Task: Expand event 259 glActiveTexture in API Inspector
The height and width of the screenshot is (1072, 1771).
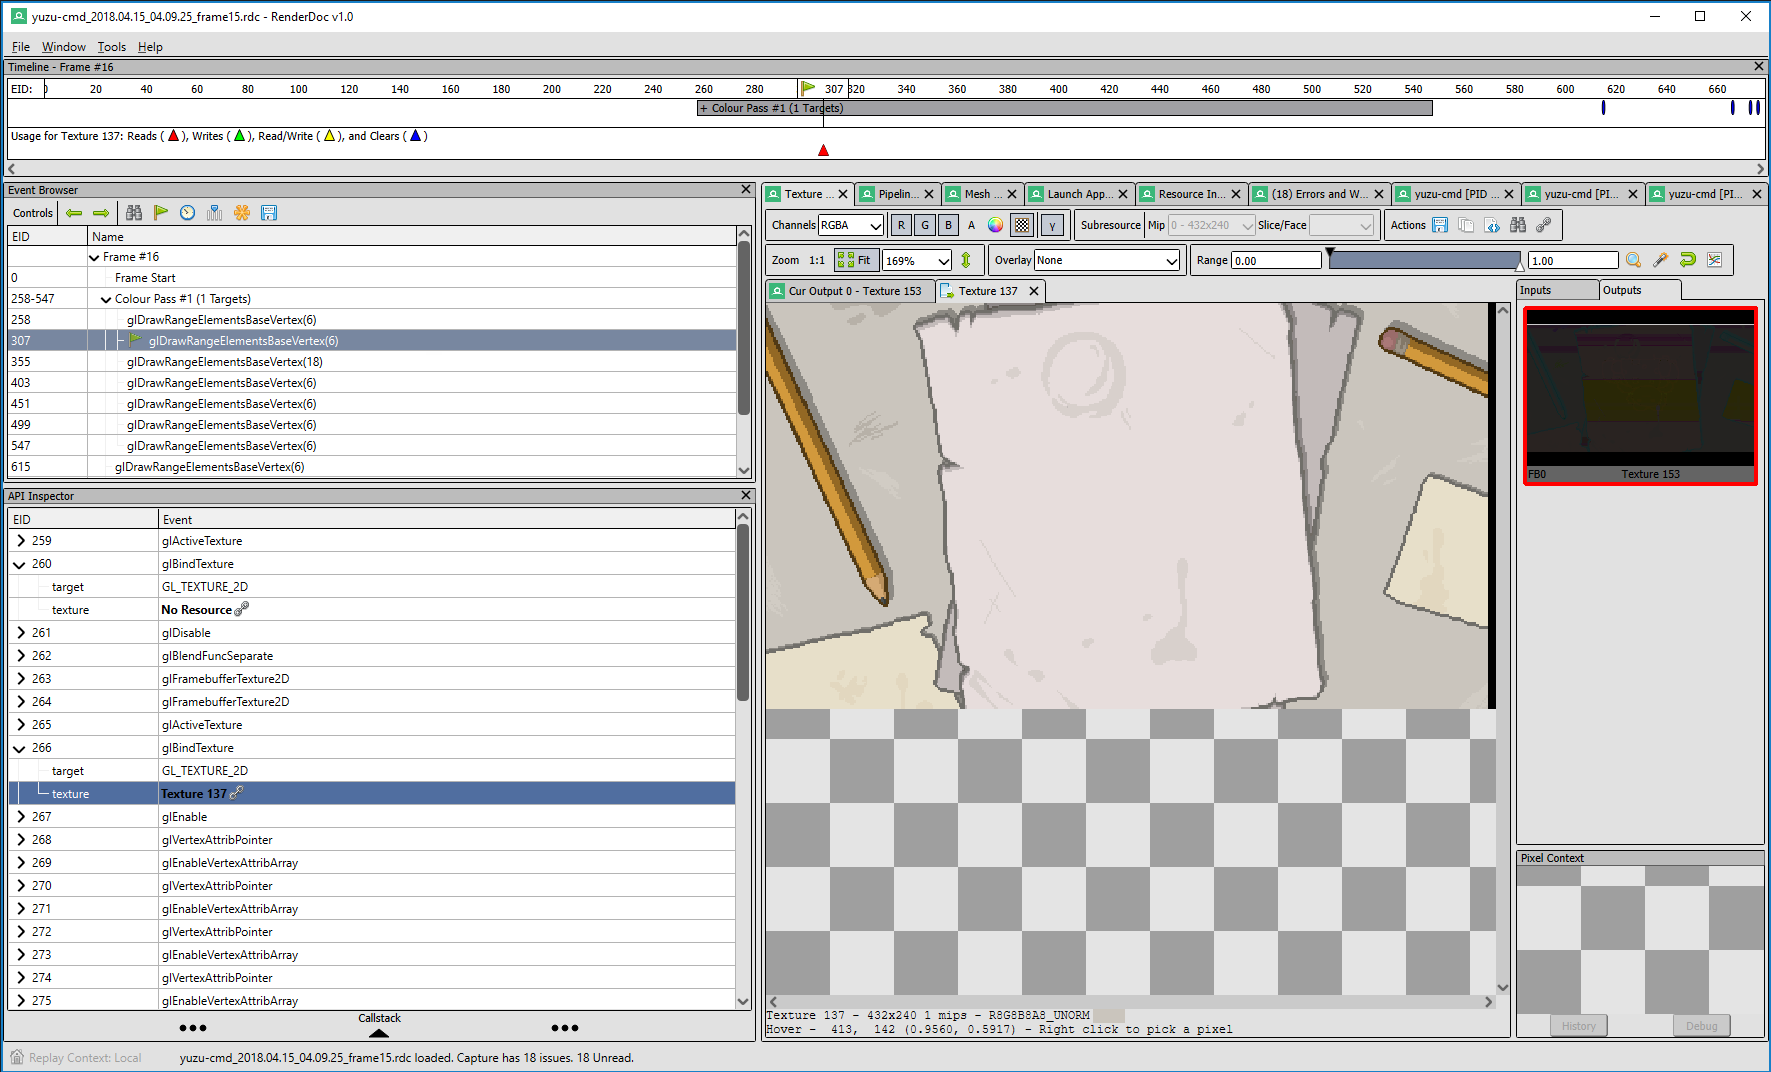Action: pyautogui.click(x=22, y=541)
